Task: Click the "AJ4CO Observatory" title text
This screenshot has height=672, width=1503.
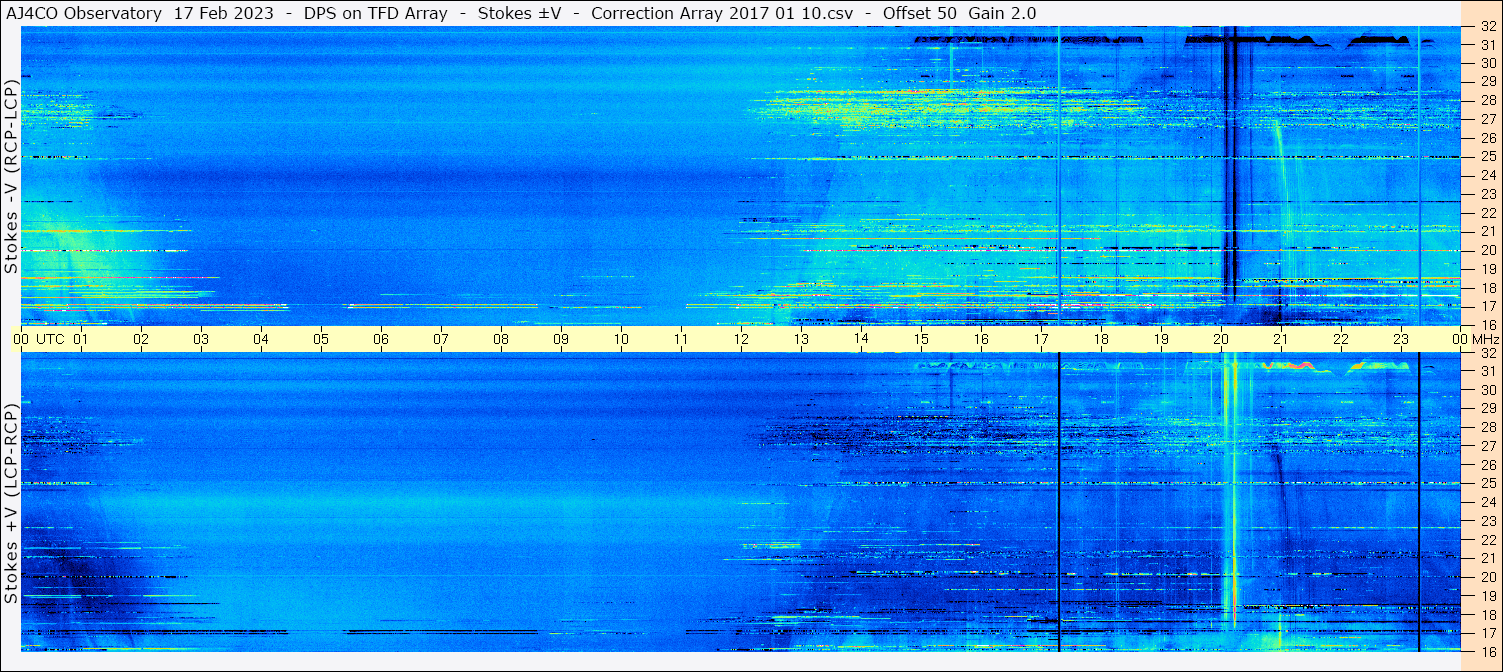Action: pyautogui.click(x=84, y=13)
